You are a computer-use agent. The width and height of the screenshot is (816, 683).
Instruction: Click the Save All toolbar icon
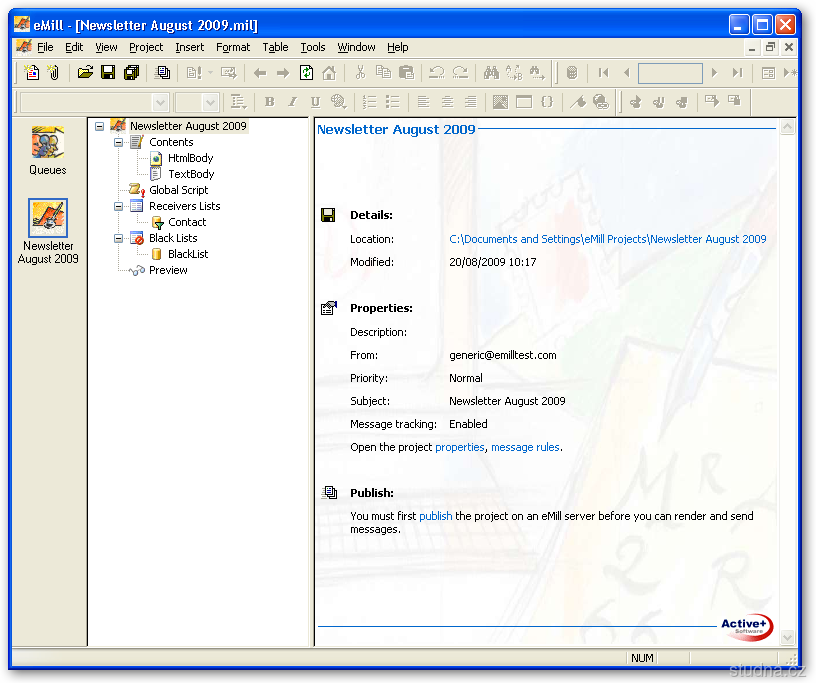[x=131, y=73]
